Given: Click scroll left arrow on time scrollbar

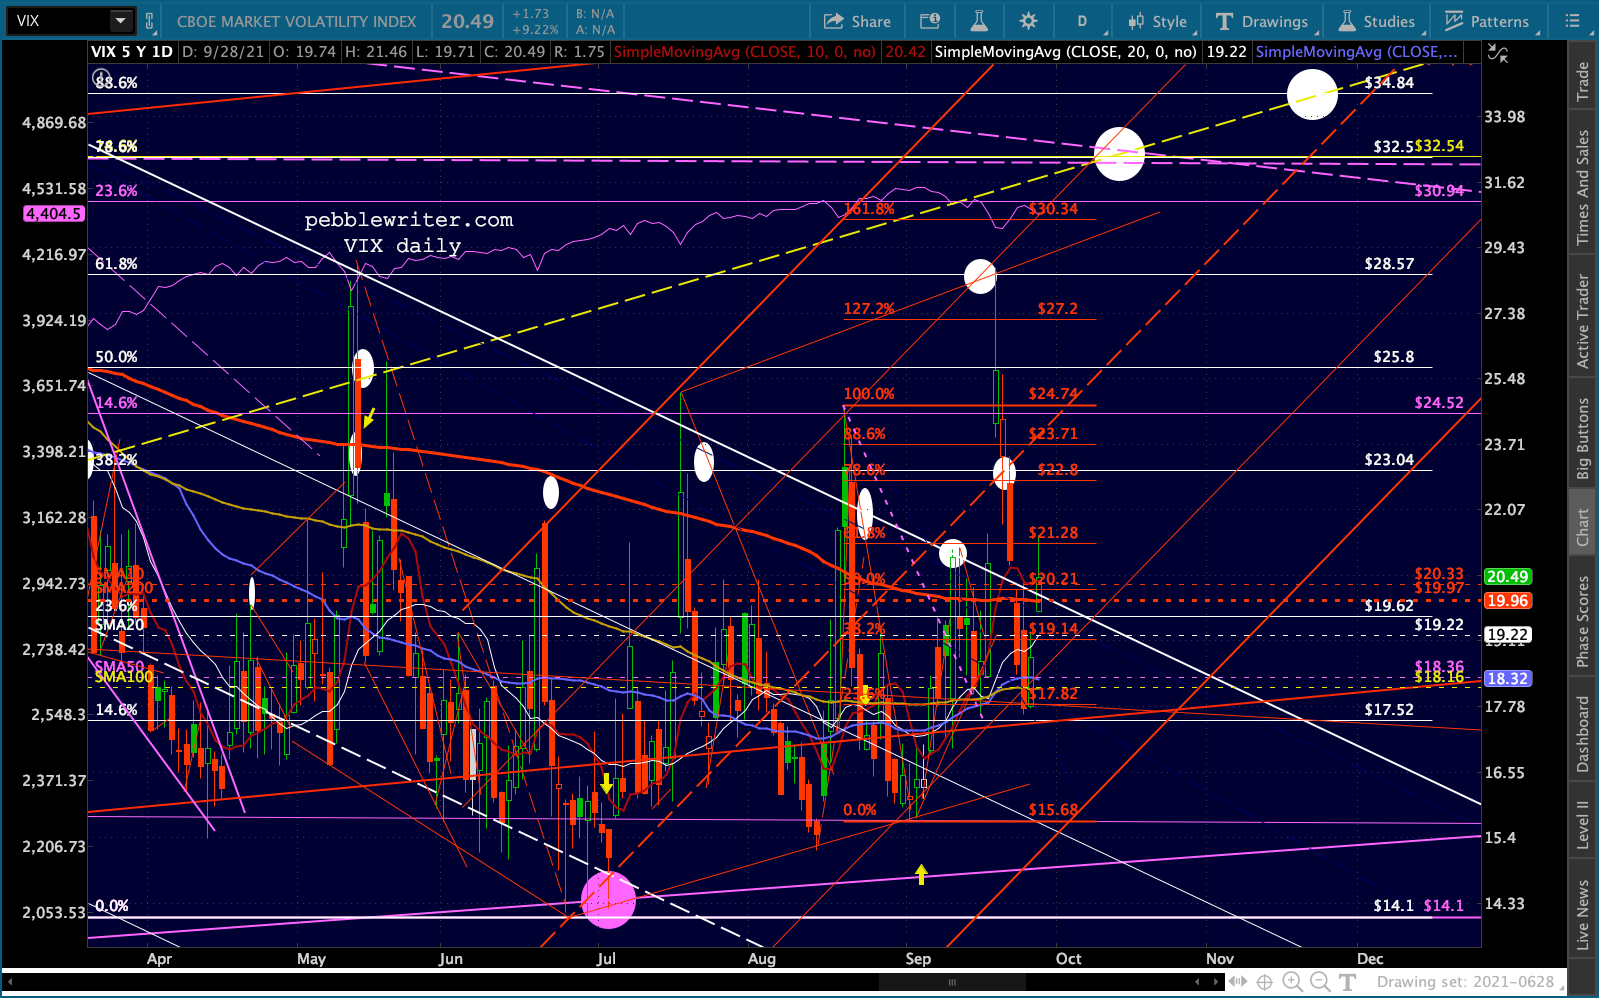Looking at the screenshot, I should [x=10, y=982].
